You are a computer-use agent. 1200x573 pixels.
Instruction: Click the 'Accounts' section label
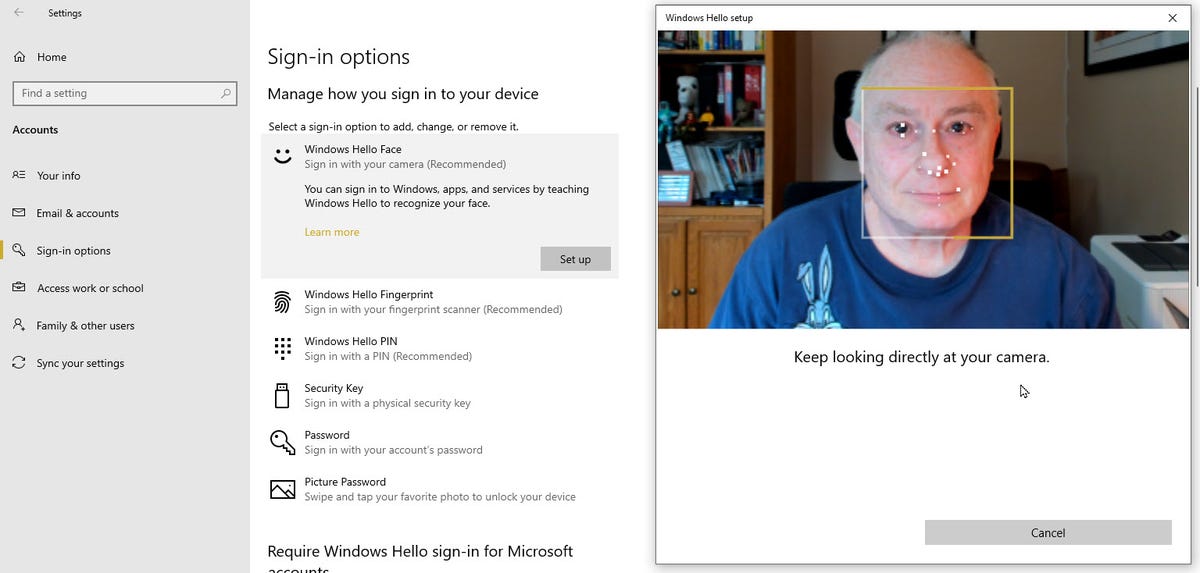click(x=35, y=130)
